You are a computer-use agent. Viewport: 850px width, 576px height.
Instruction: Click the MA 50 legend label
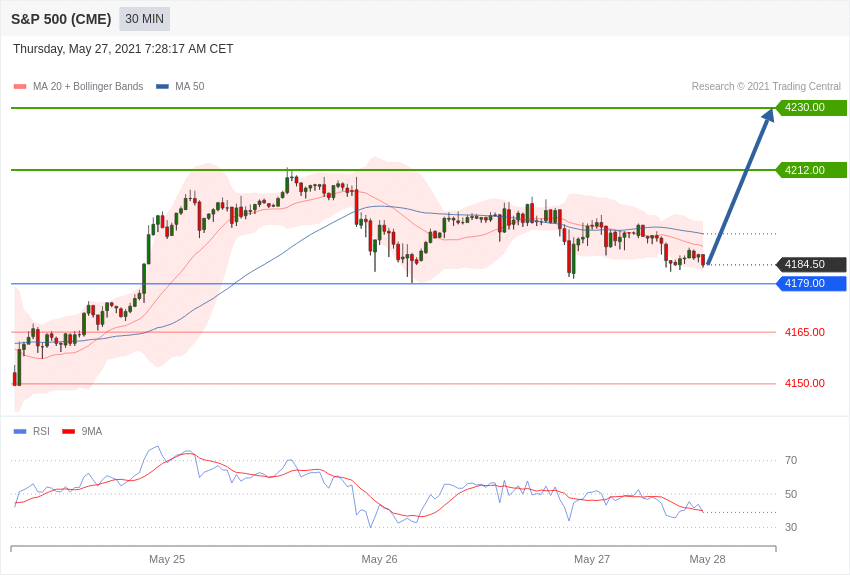(190, 86)
